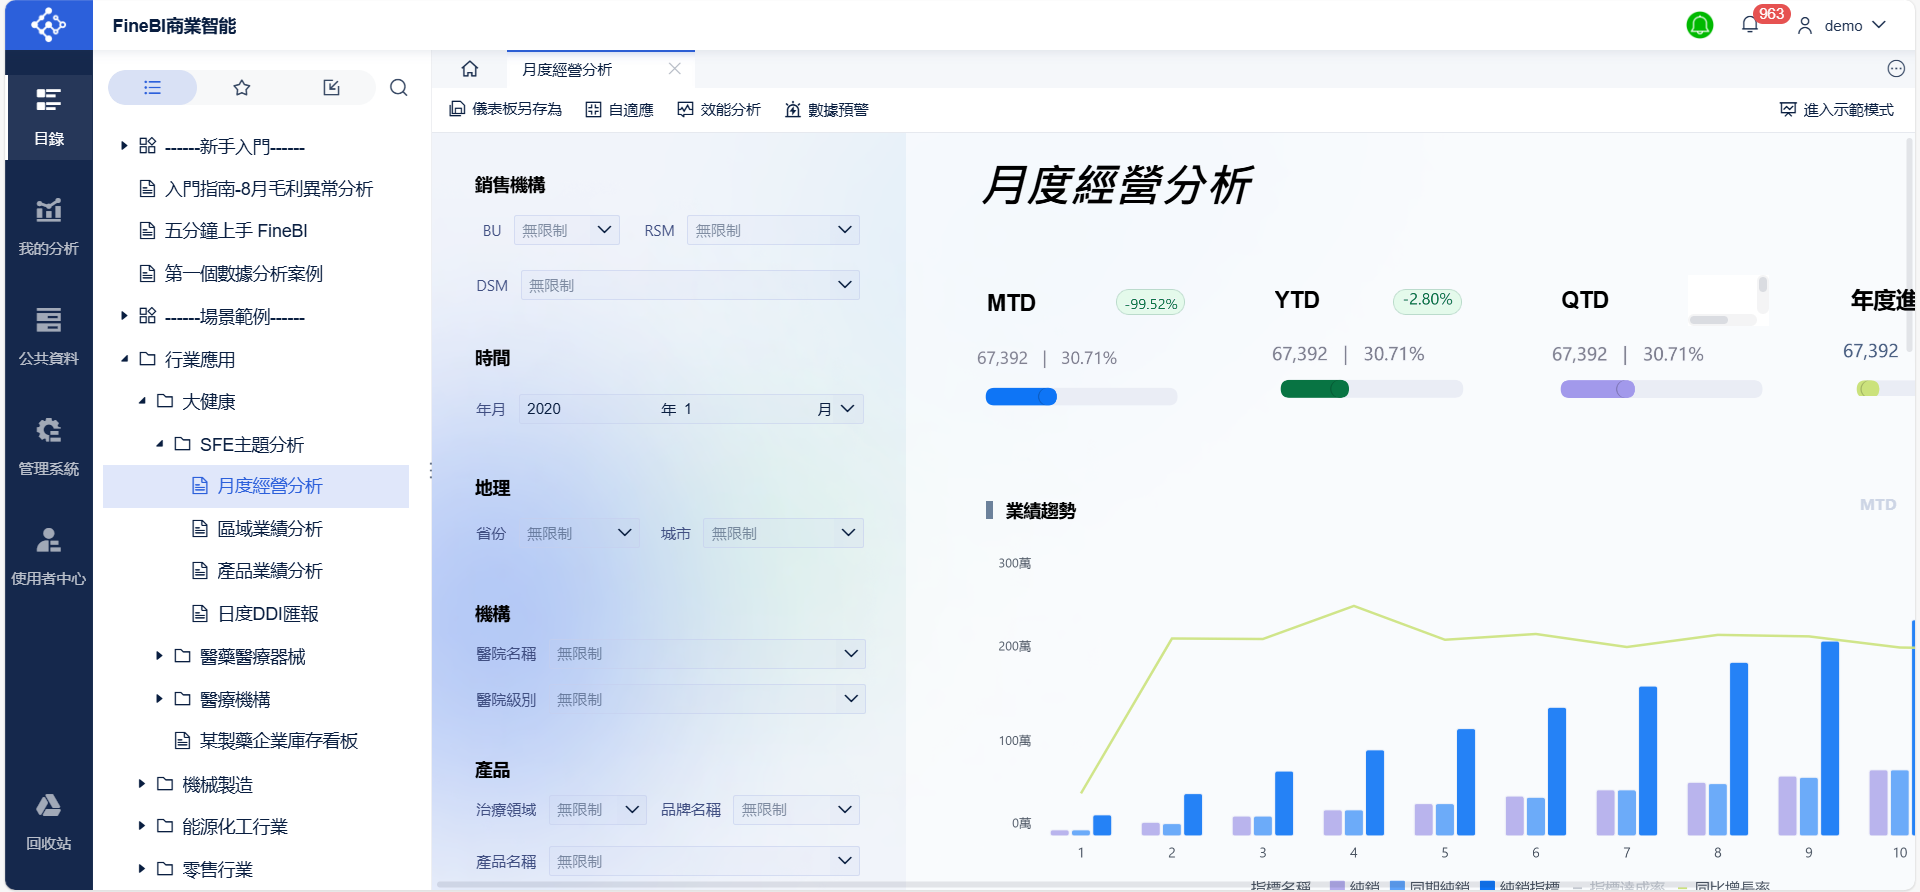The image size is (1920, 892).
Task: Click the dashboard vertical scrollbar
Action: [1909, 245]
